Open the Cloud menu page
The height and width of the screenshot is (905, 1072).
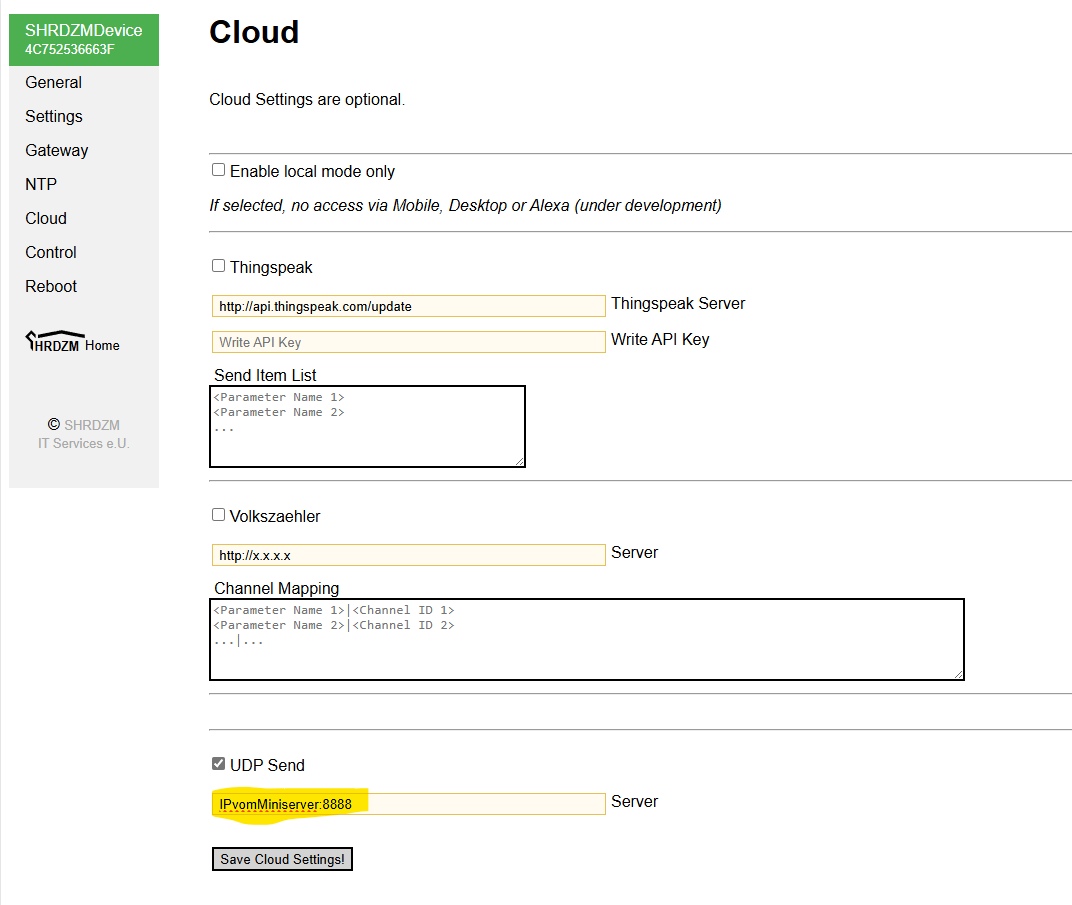tap(46, 219)
